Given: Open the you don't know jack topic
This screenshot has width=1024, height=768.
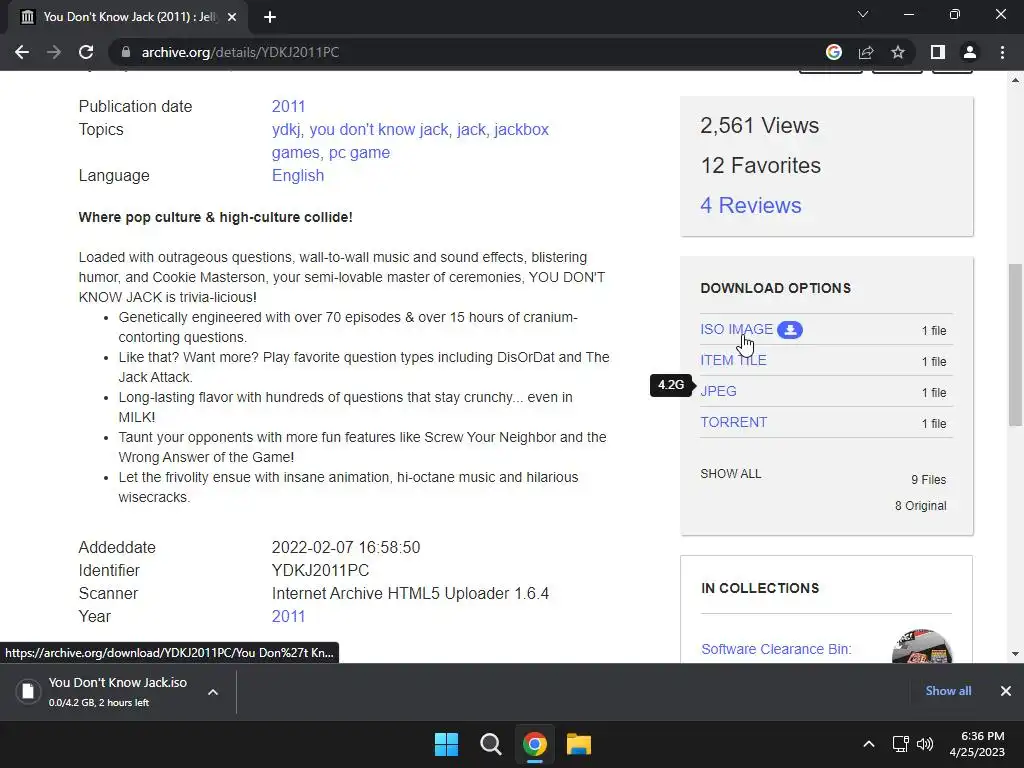Looking at the screenshot, I should pyautogui.click(x=379, y=129).
